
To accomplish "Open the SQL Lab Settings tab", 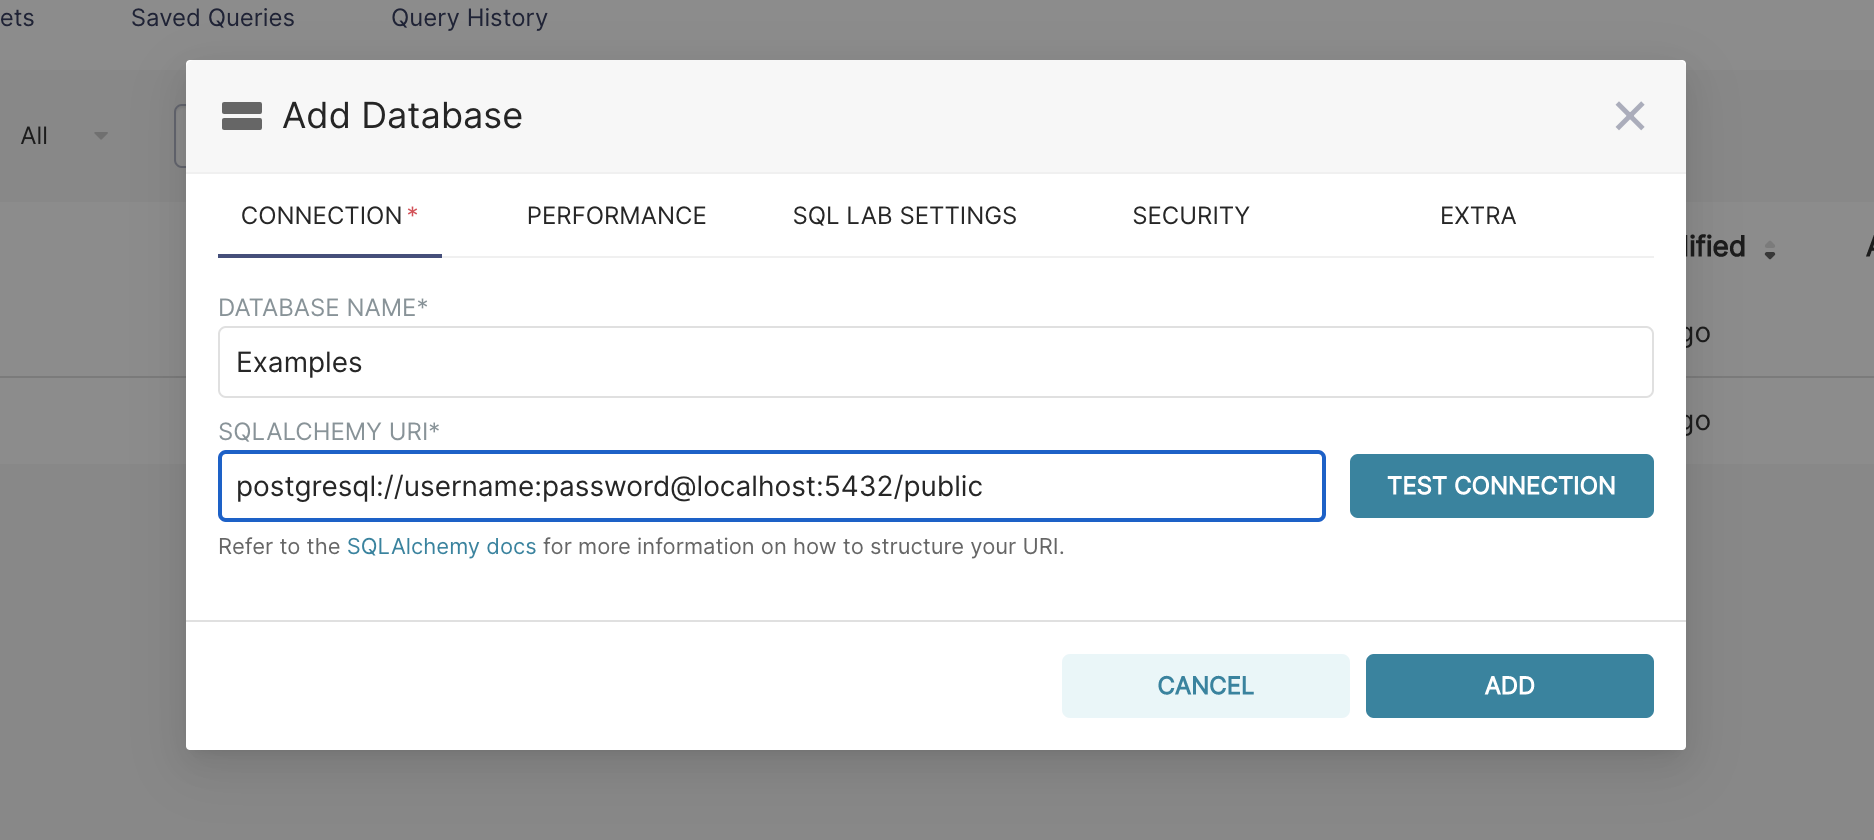I will pyautogui.click(x=904, y=216).
